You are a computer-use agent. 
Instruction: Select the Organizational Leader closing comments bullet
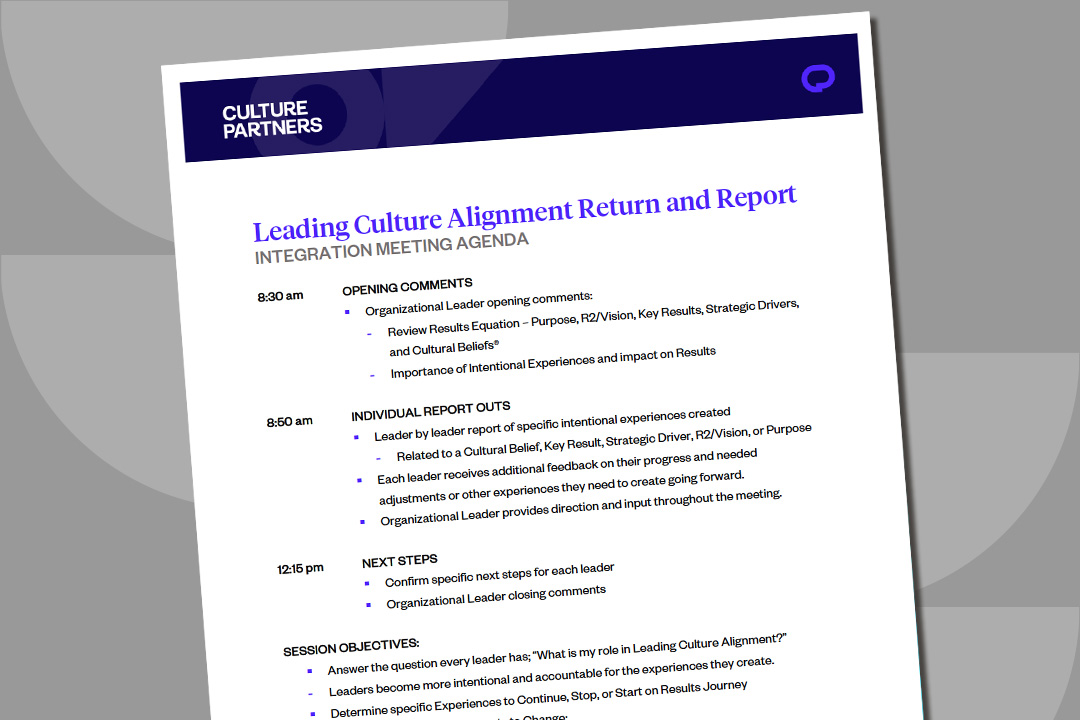coord(496,597)
